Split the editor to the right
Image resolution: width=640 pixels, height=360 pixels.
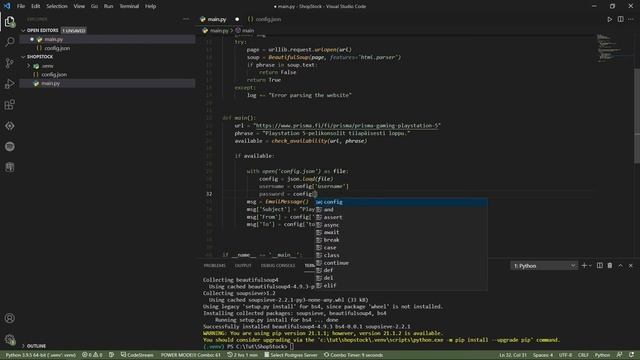[620, 19]
